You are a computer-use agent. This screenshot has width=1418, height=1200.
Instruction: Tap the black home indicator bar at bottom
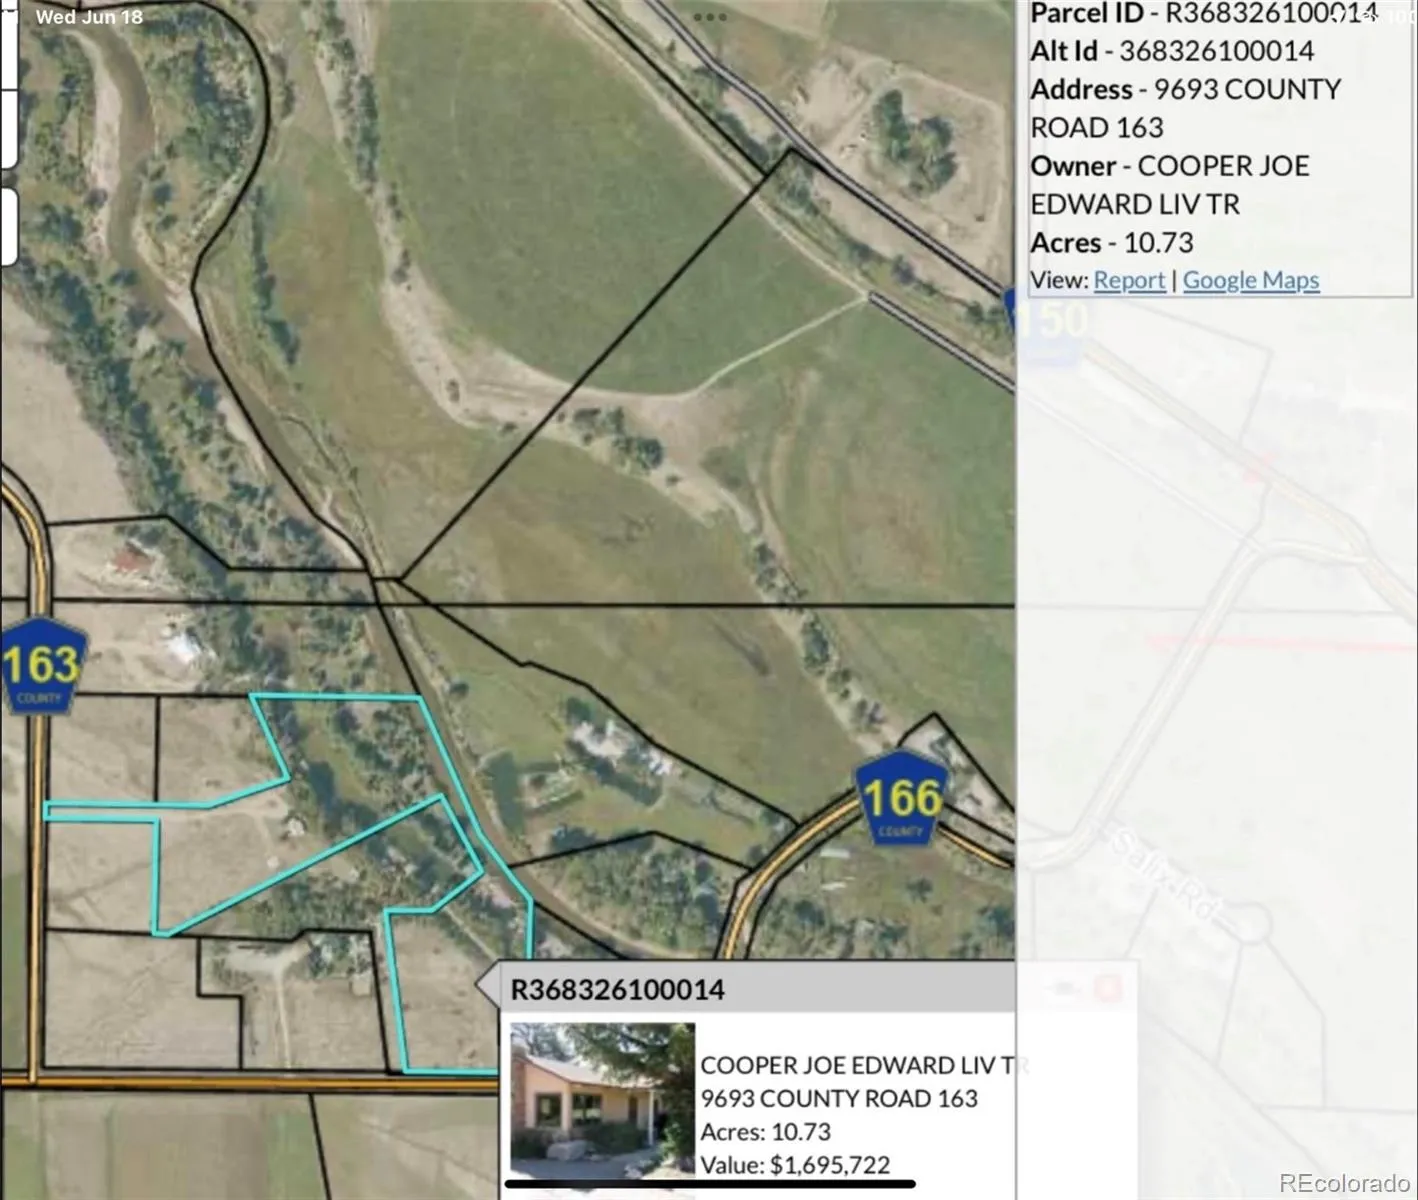(x=709, y=1184)
